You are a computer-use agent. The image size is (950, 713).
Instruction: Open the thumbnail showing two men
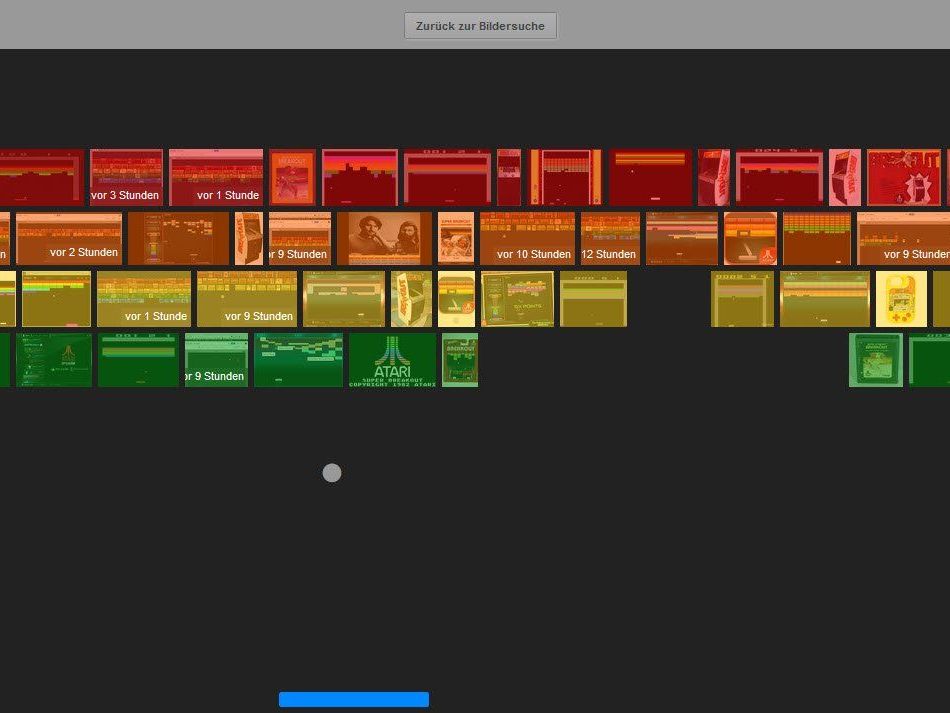[384, 238]
